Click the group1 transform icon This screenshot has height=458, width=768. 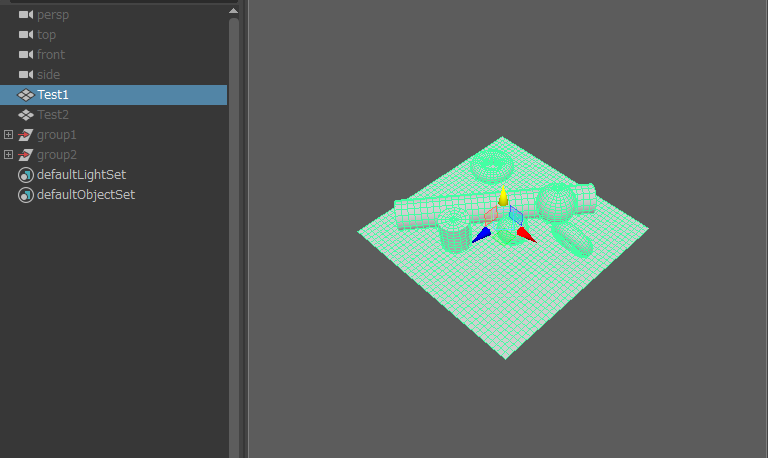click(25, 135)
